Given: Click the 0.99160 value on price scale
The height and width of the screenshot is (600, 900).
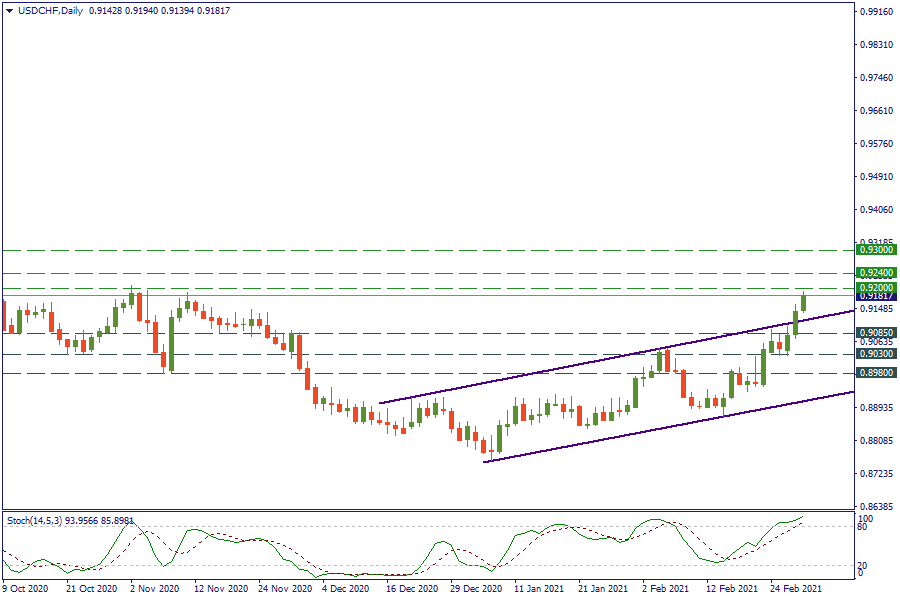Looking at the screenshot, I should click(x=876, y=13).
